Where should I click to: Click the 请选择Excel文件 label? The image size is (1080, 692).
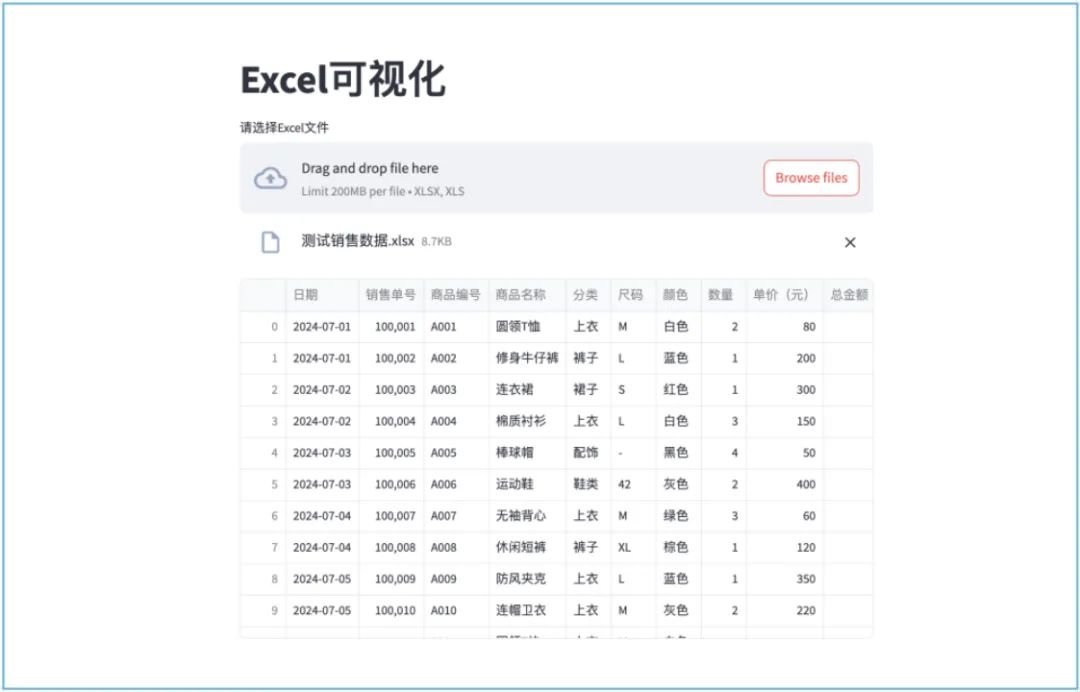[284, 127]
